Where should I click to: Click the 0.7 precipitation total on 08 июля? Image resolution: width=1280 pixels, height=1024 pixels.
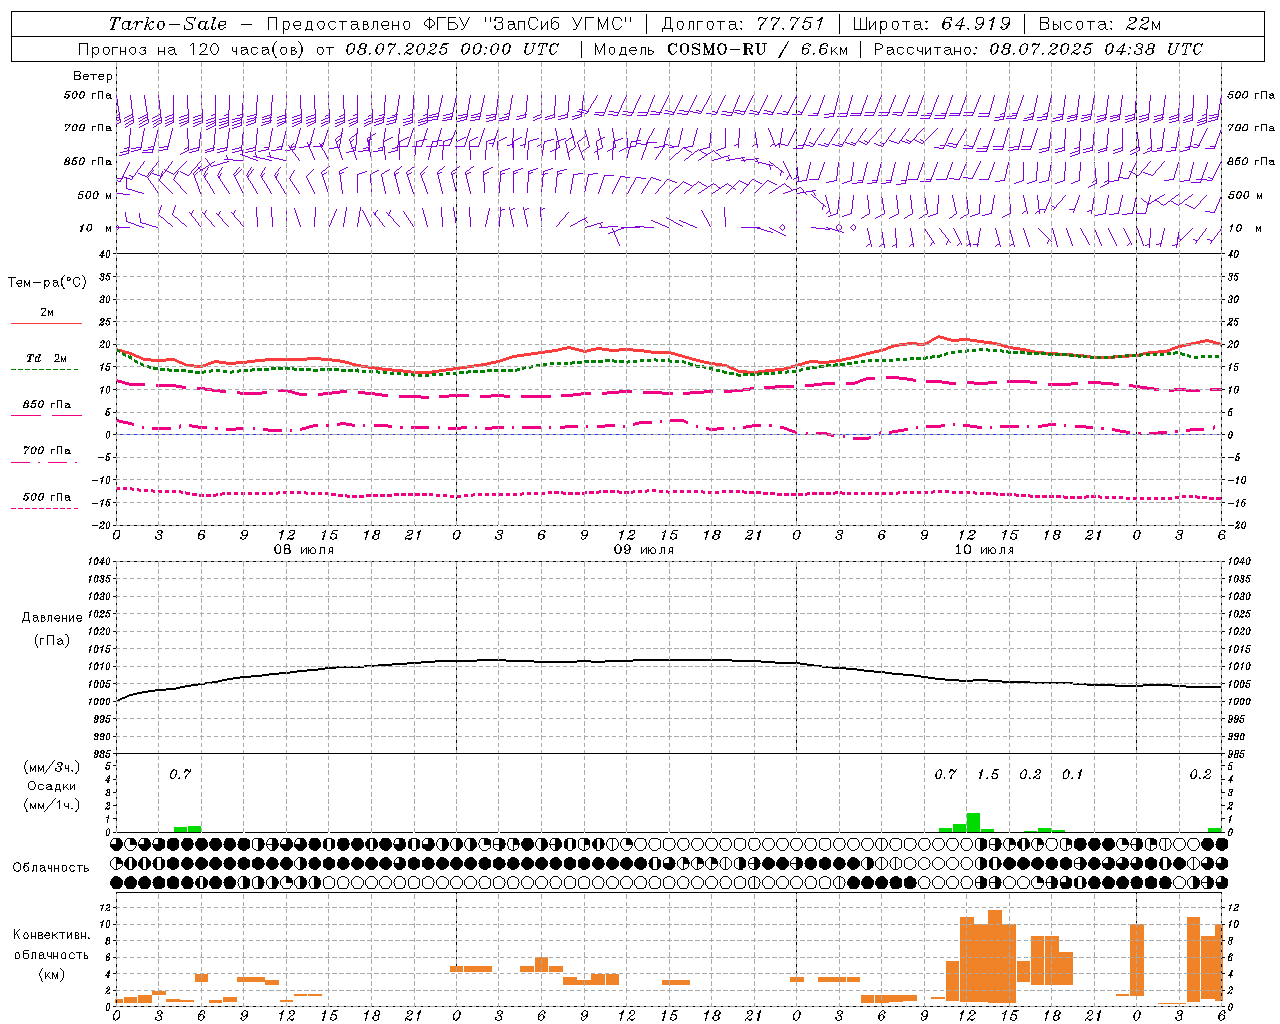tap(180, 774)
